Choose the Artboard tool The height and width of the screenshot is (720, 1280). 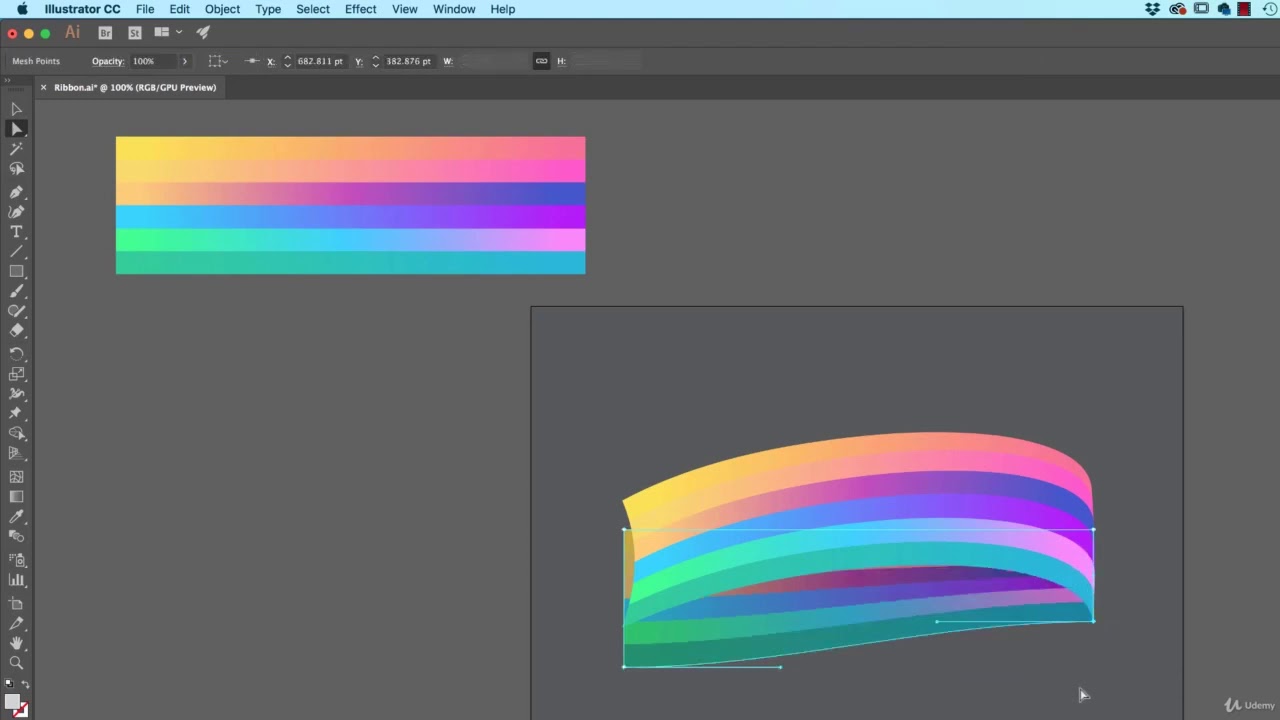16,603
